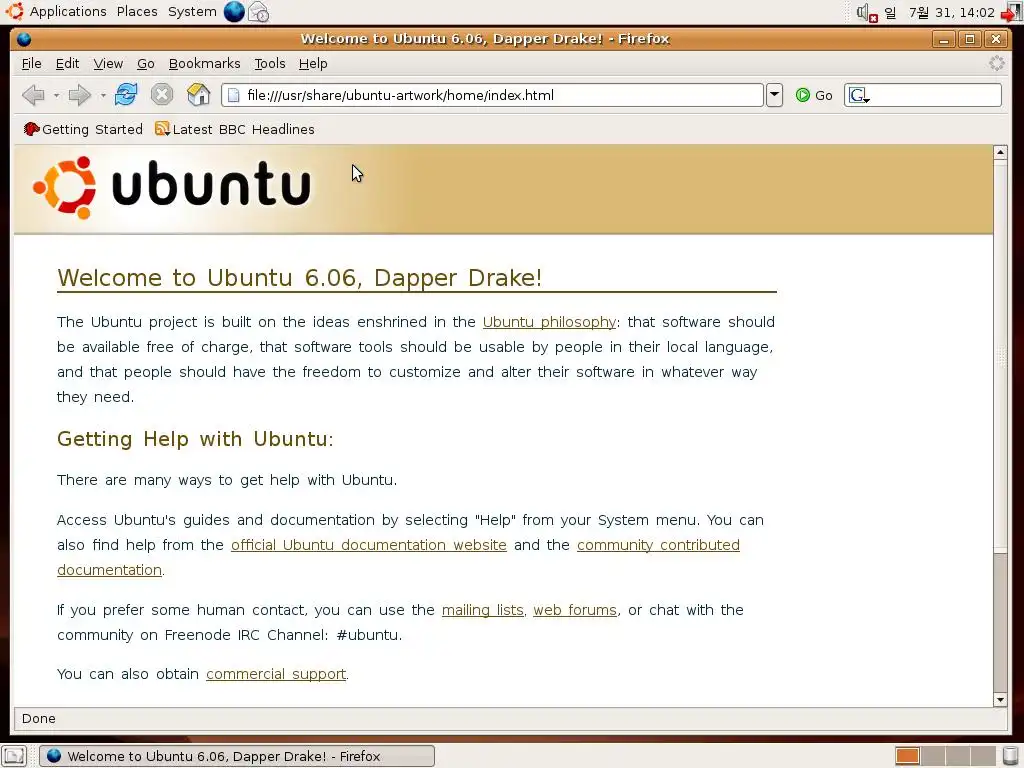The height and width of the screenshot is (768, 1024).
Task: Open the File menu
Action: pos(31,63)
